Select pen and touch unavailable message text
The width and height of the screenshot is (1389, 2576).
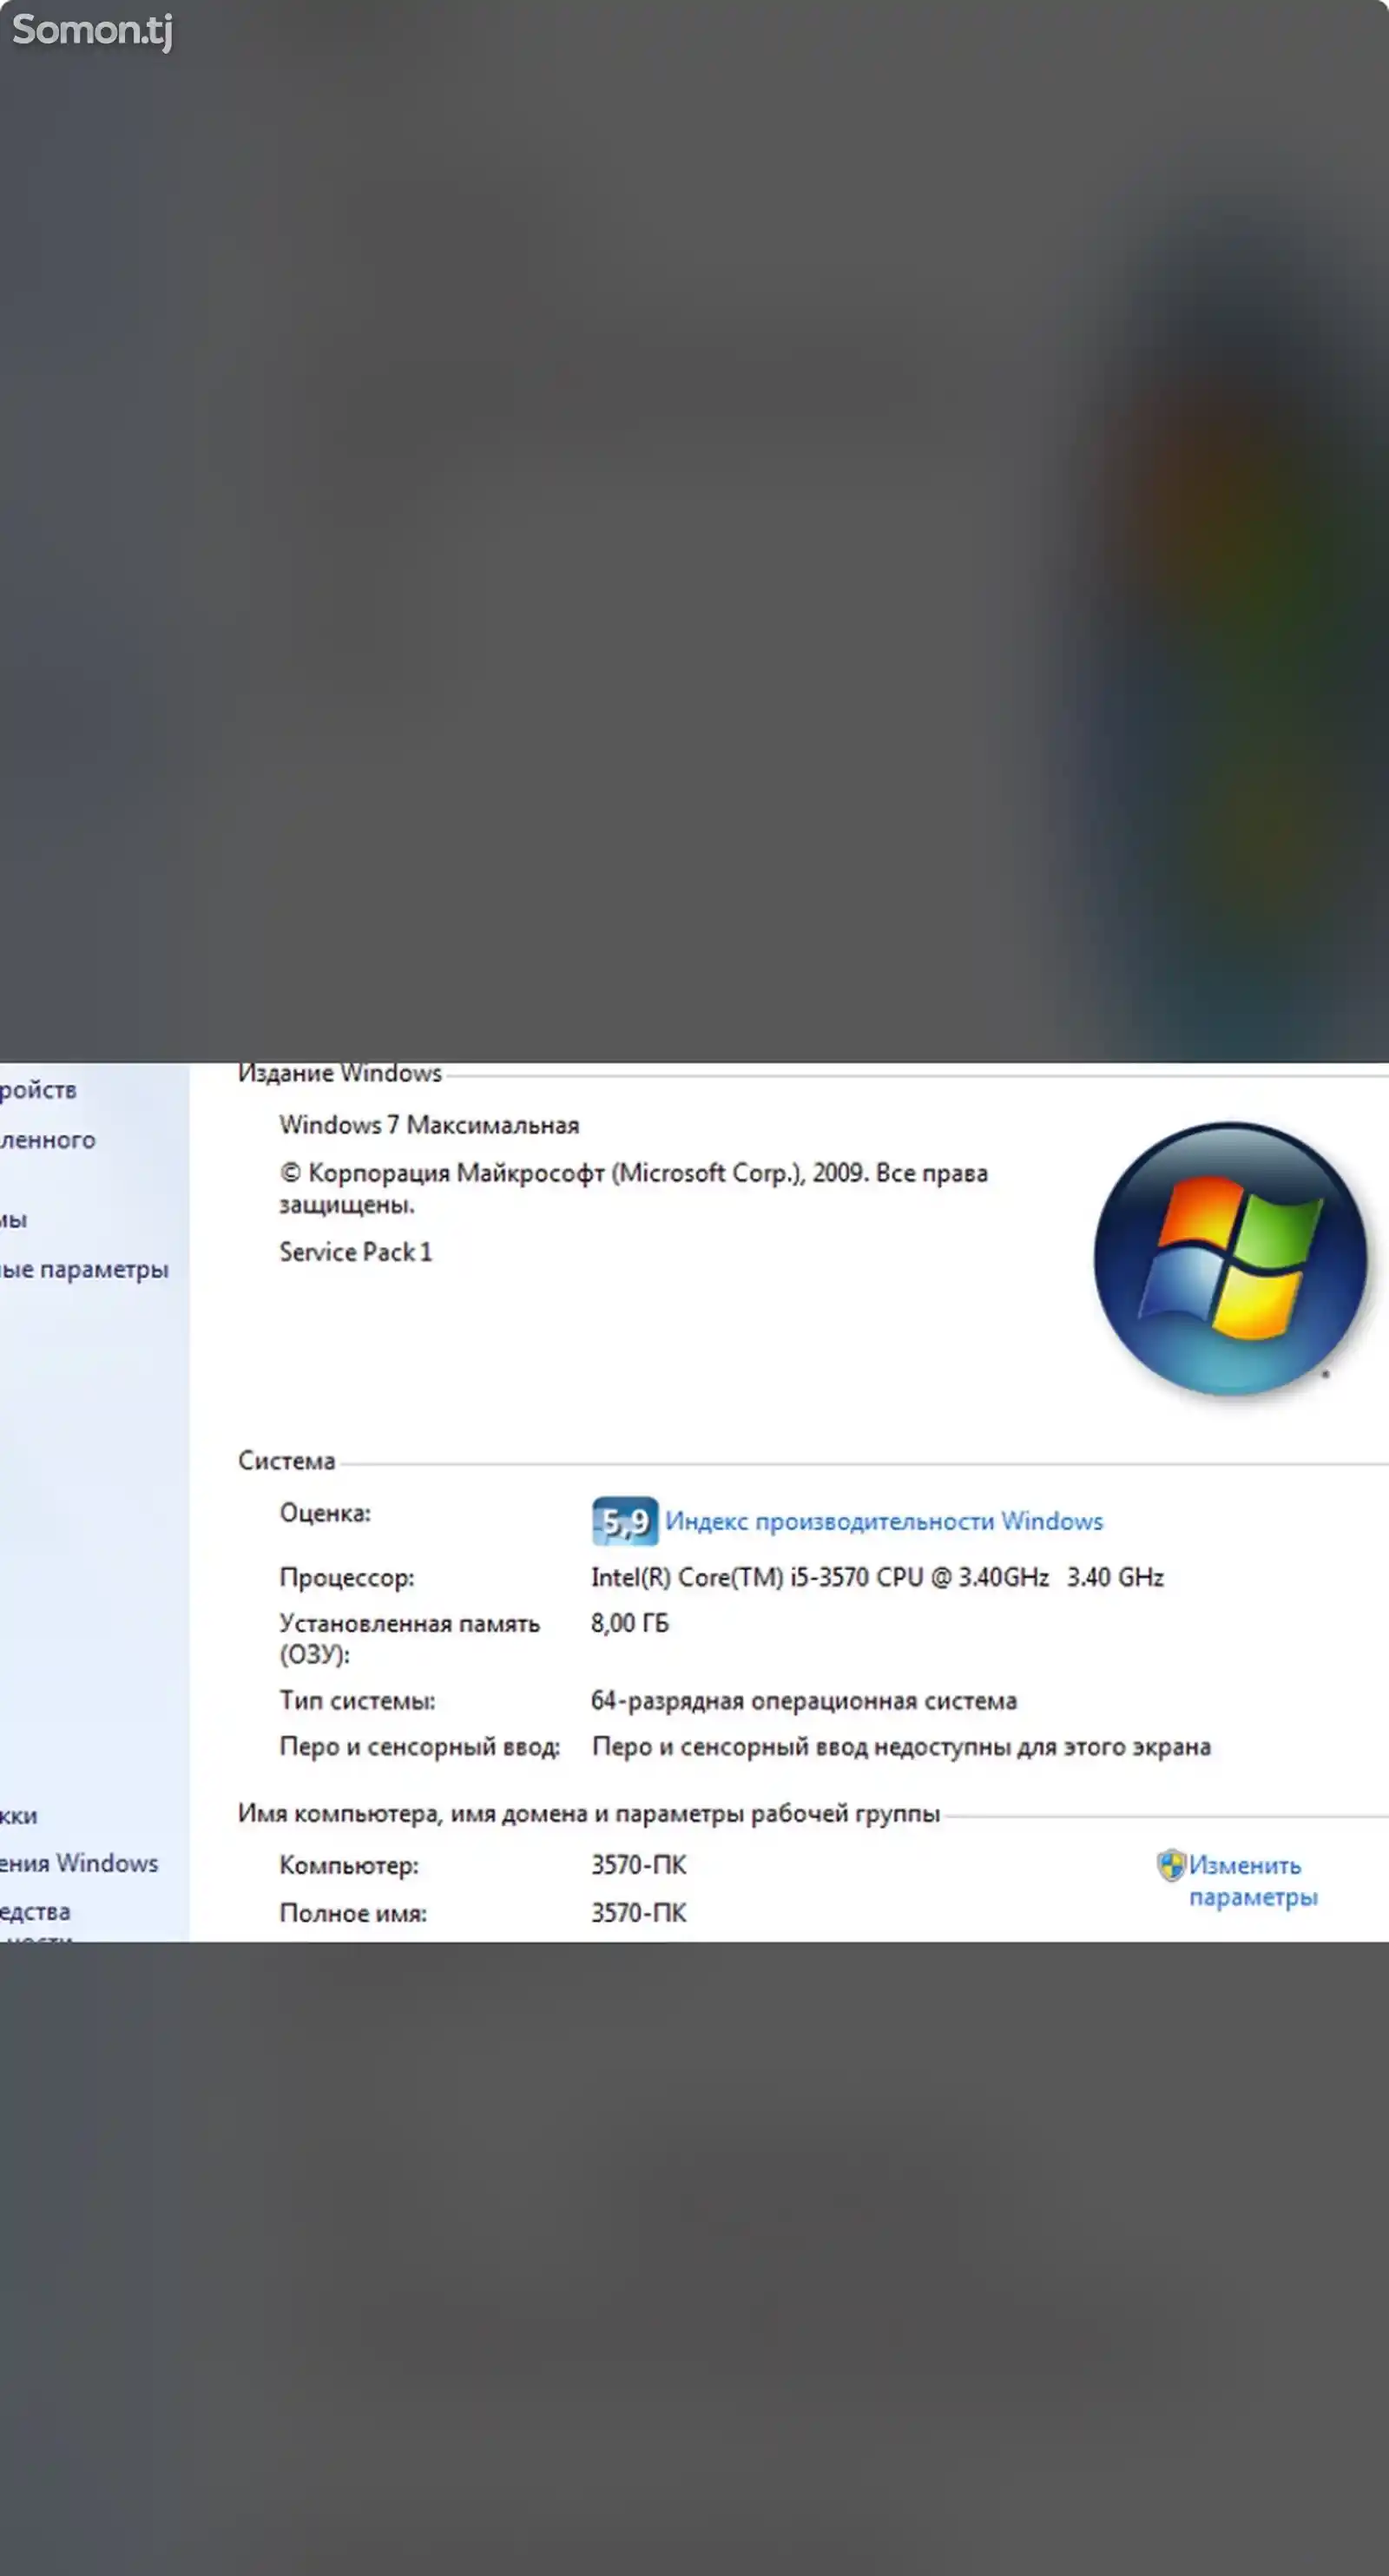pyautogui.click(x=901, y=1747)
